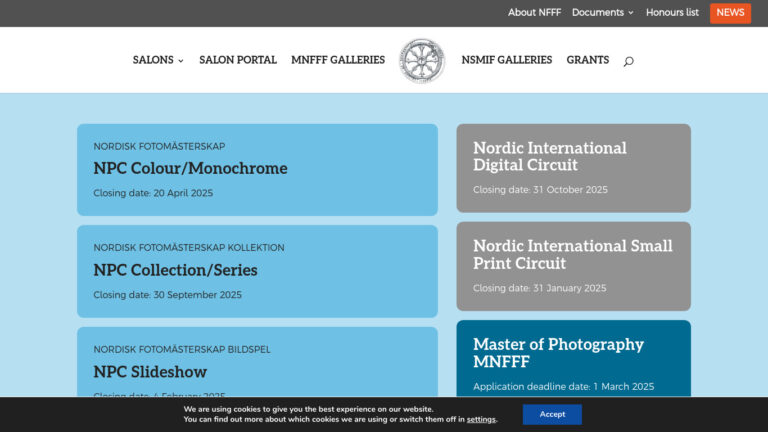Click the NFFF wheel logo
This screenshot has width=768, height=432.
coord(422,61)
